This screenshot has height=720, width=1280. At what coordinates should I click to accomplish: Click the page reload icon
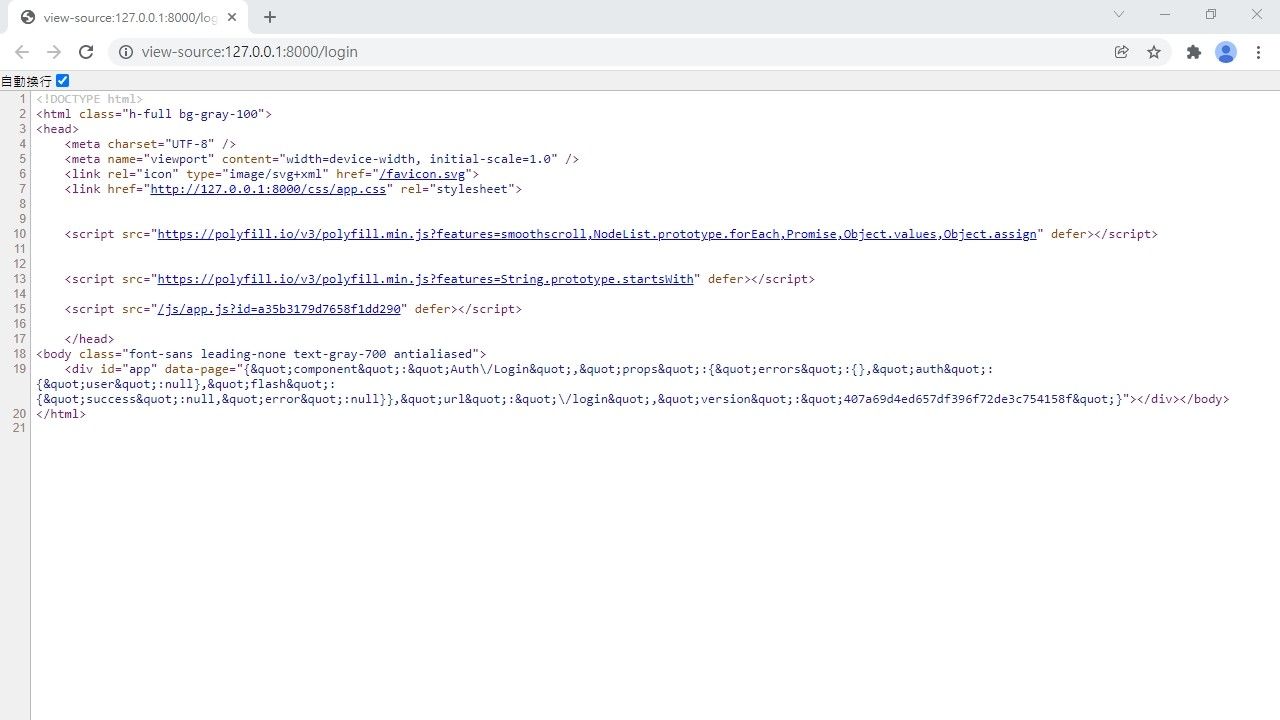86,52
